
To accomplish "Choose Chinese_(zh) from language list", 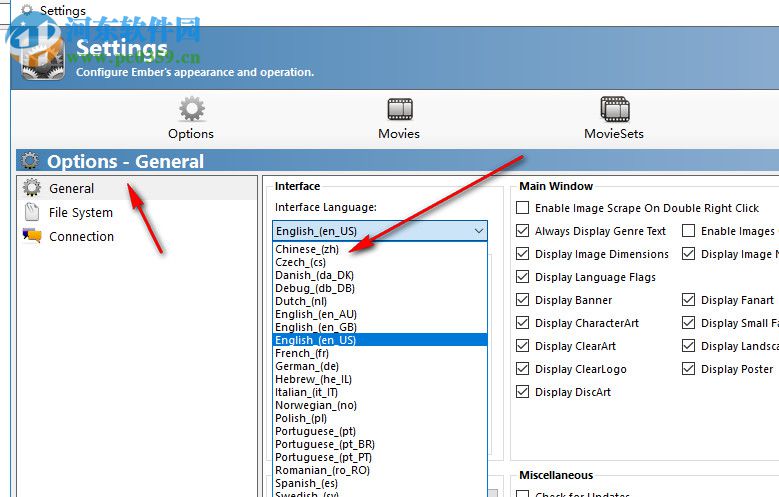I will [x=380, y=249].
